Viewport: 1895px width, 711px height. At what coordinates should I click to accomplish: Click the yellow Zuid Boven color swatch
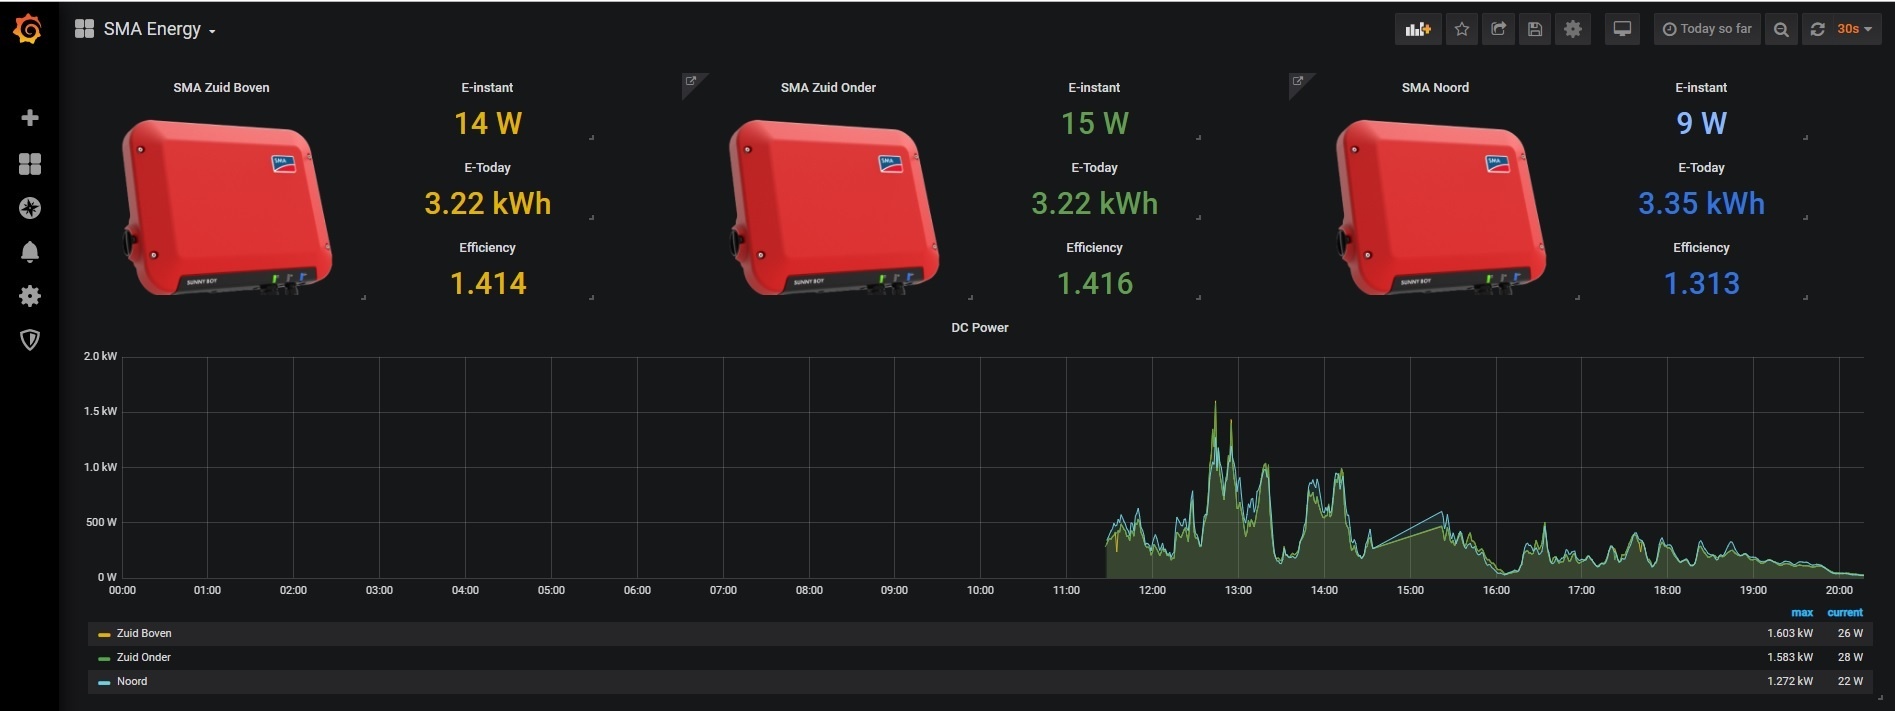click(x=104, y=634)
